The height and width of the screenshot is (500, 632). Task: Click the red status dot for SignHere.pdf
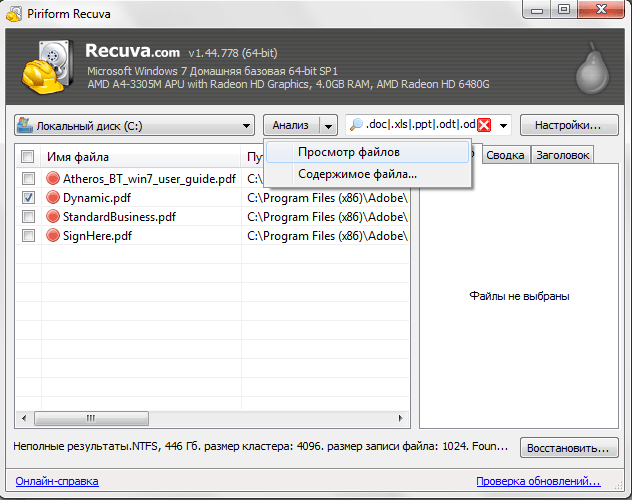point(53,235)
